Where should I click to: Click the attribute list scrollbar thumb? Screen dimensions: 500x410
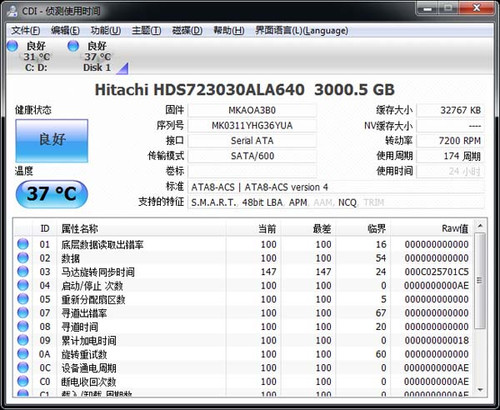480,281
